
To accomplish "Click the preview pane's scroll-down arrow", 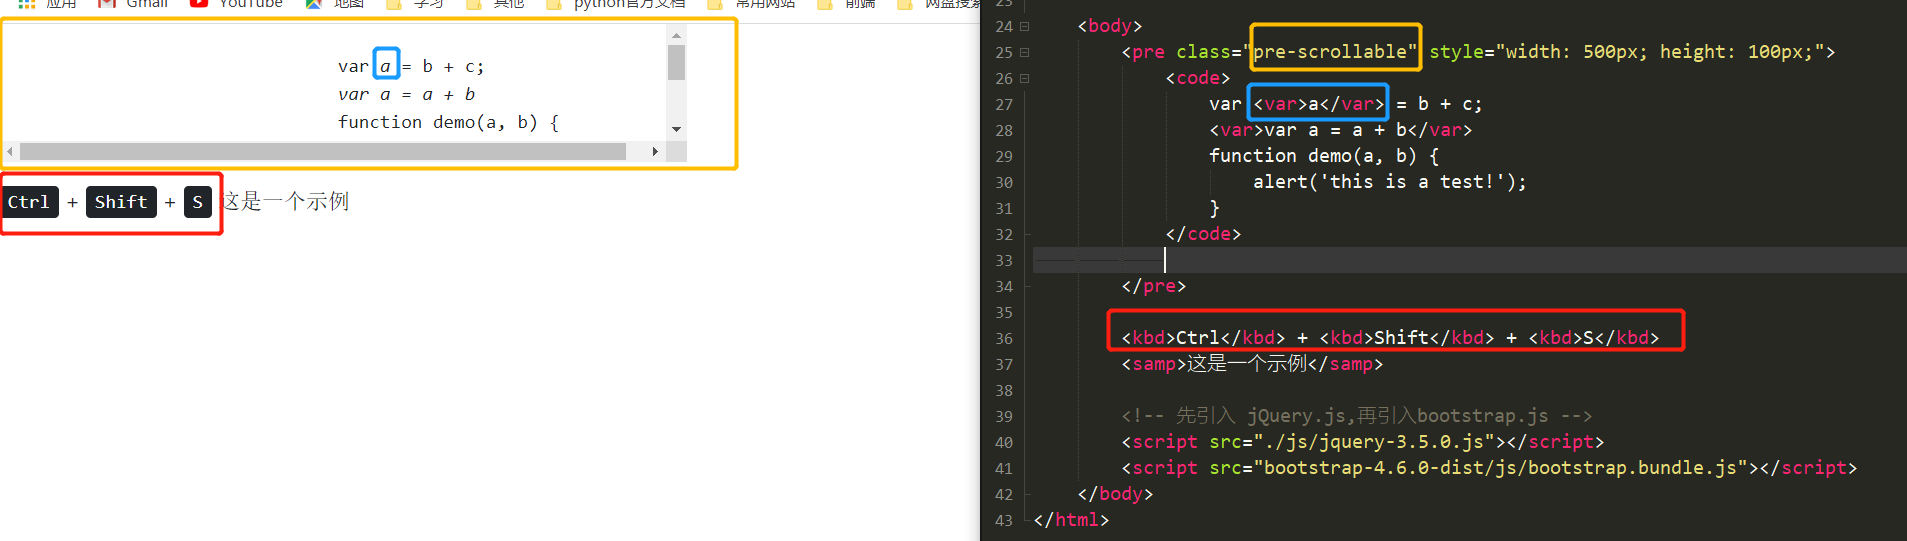I will click(677, 129).
